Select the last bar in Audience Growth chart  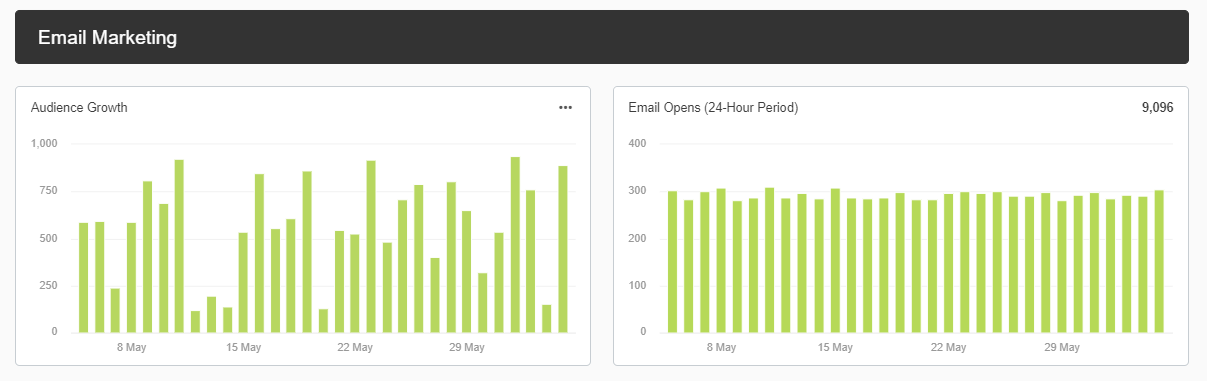pos(563,249)
